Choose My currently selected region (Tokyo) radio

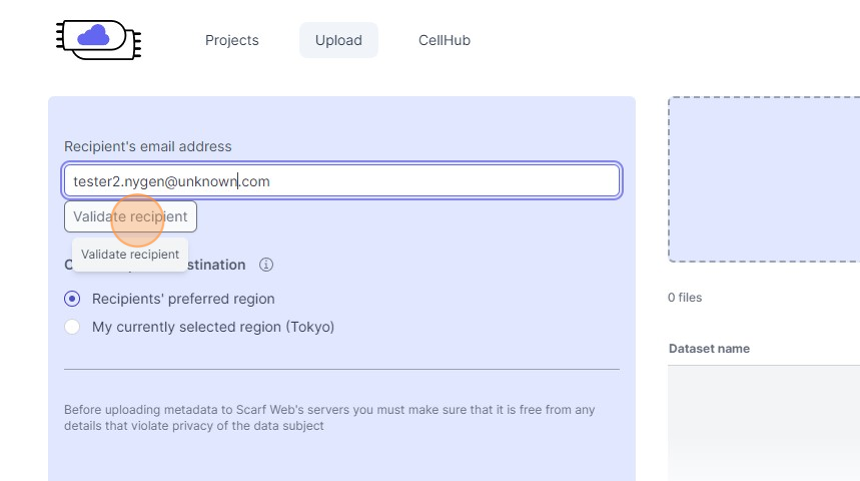tap(72, 327)
